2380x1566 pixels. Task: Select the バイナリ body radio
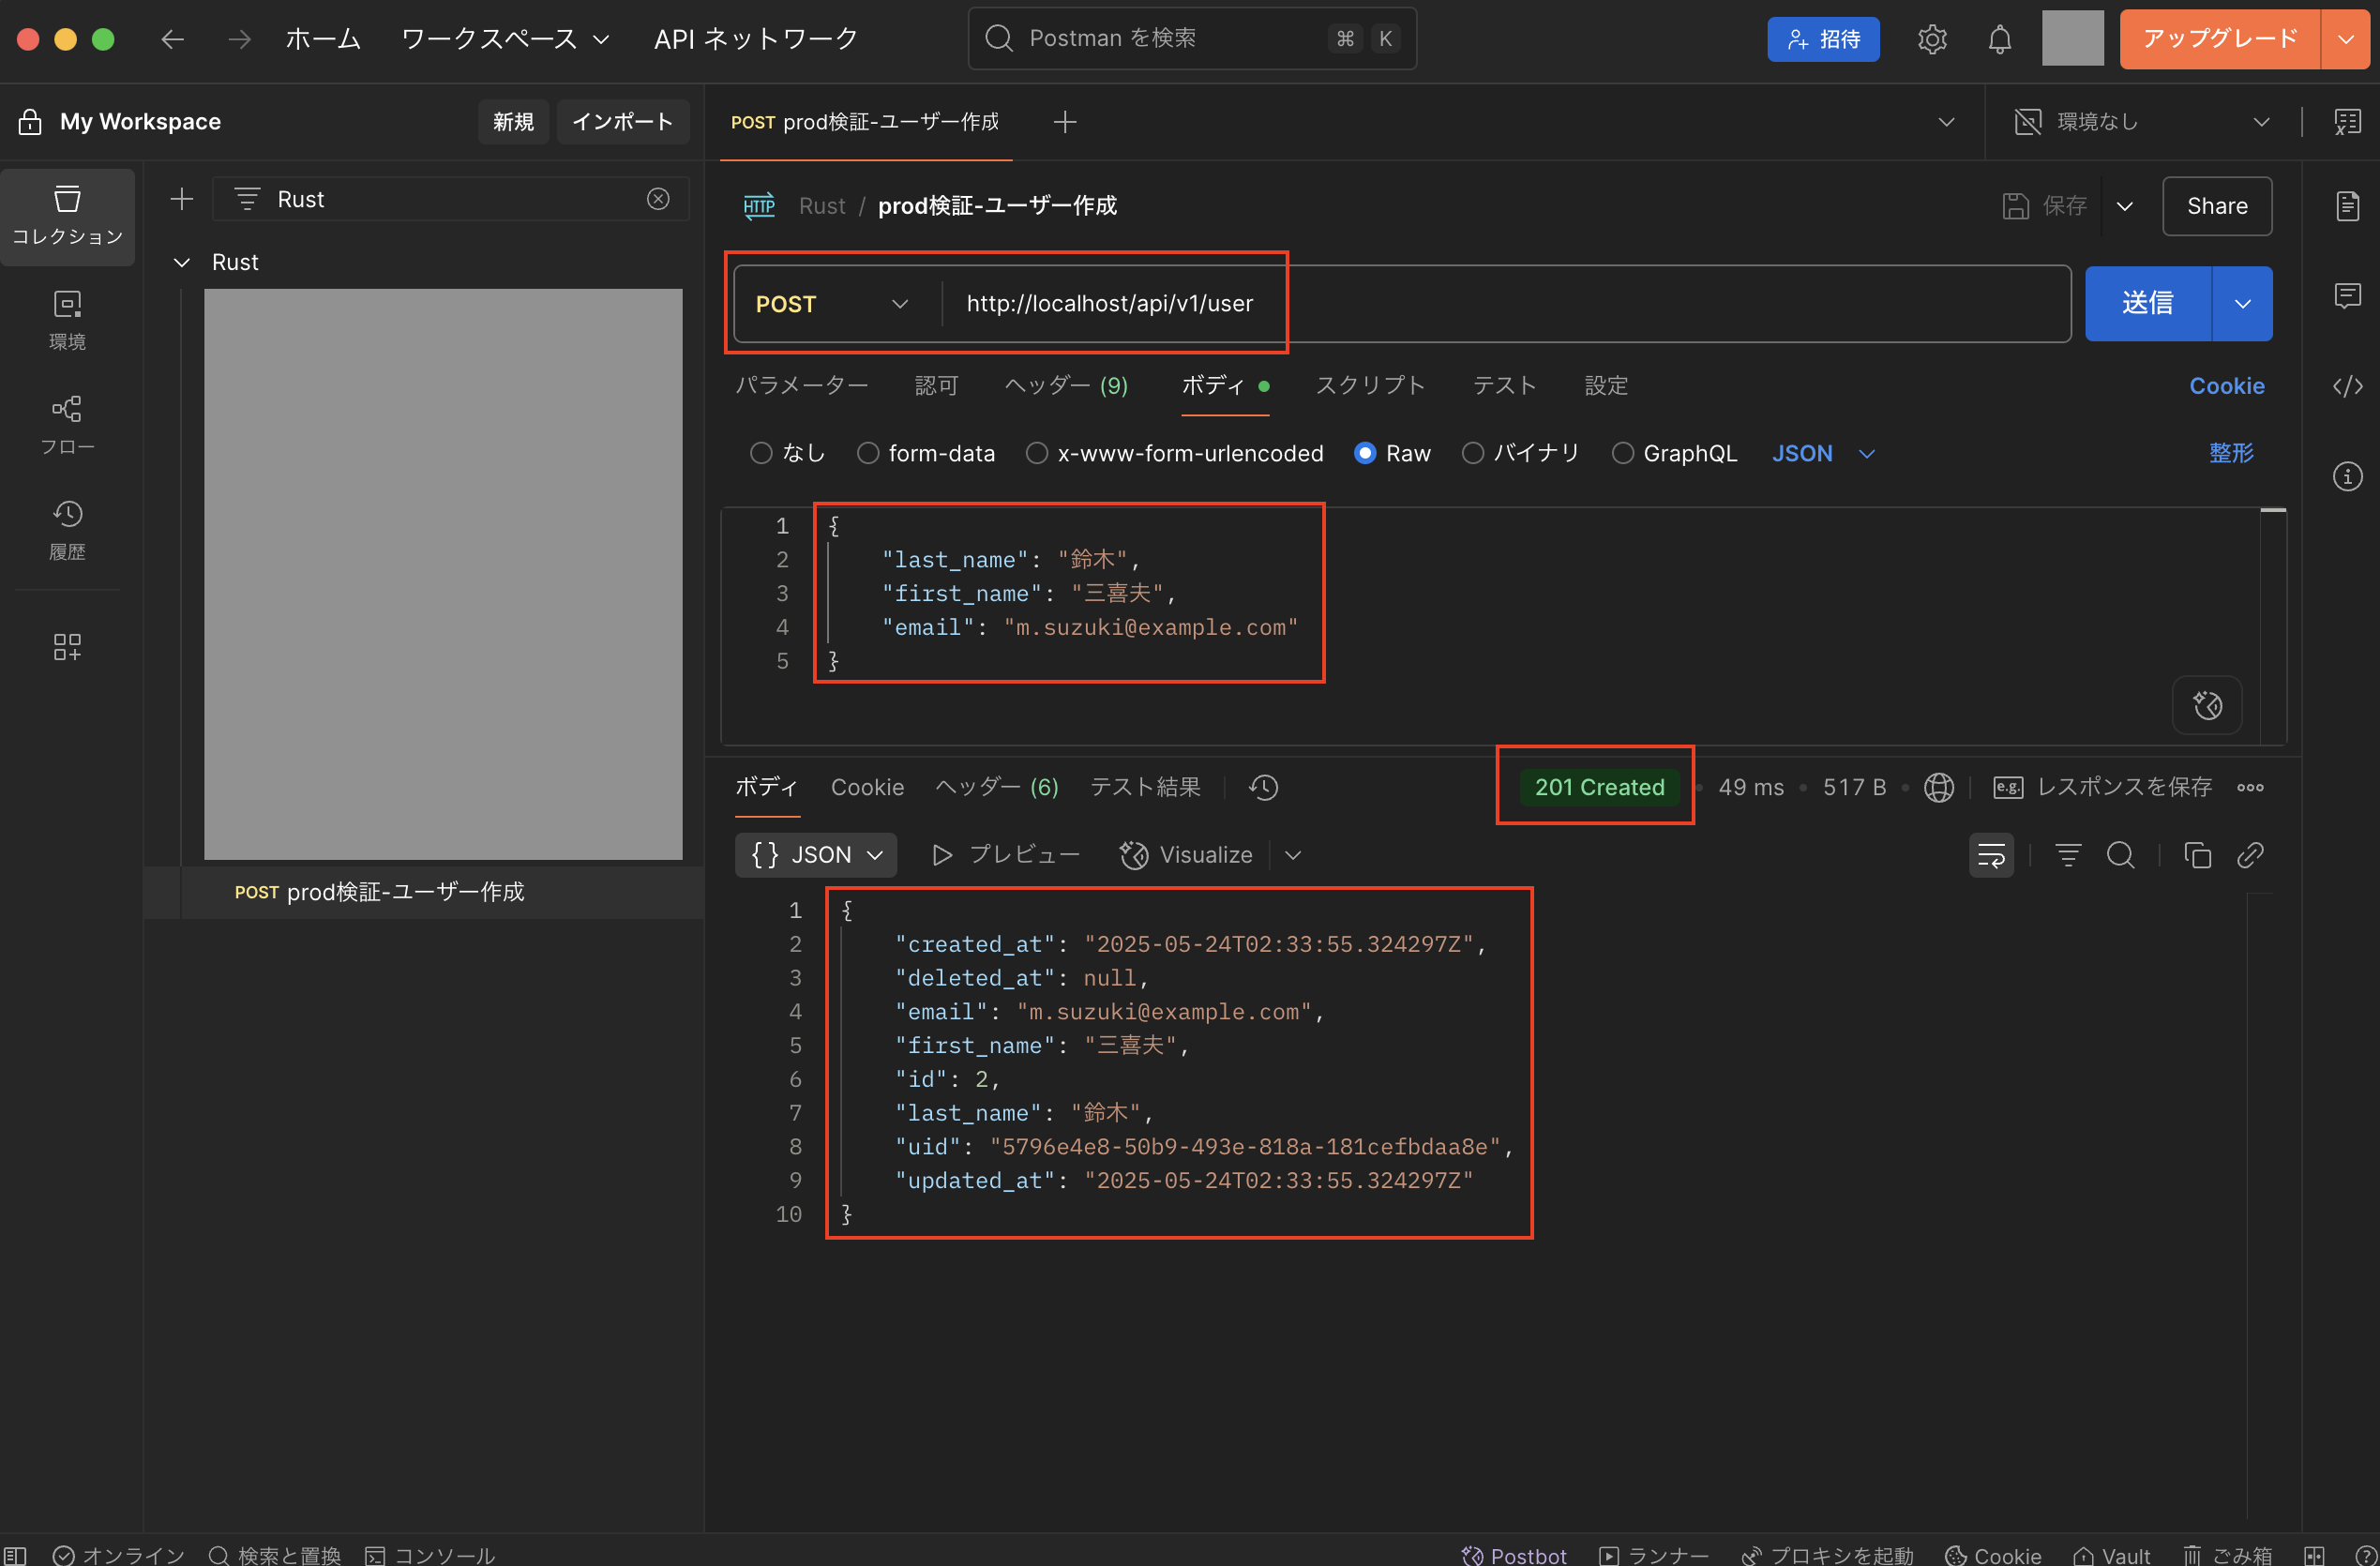[1473, 453]
